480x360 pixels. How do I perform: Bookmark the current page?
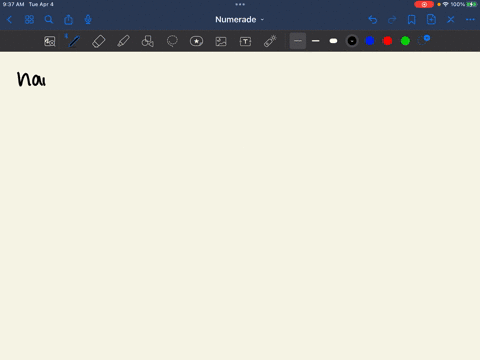click(x=412, y=20)
